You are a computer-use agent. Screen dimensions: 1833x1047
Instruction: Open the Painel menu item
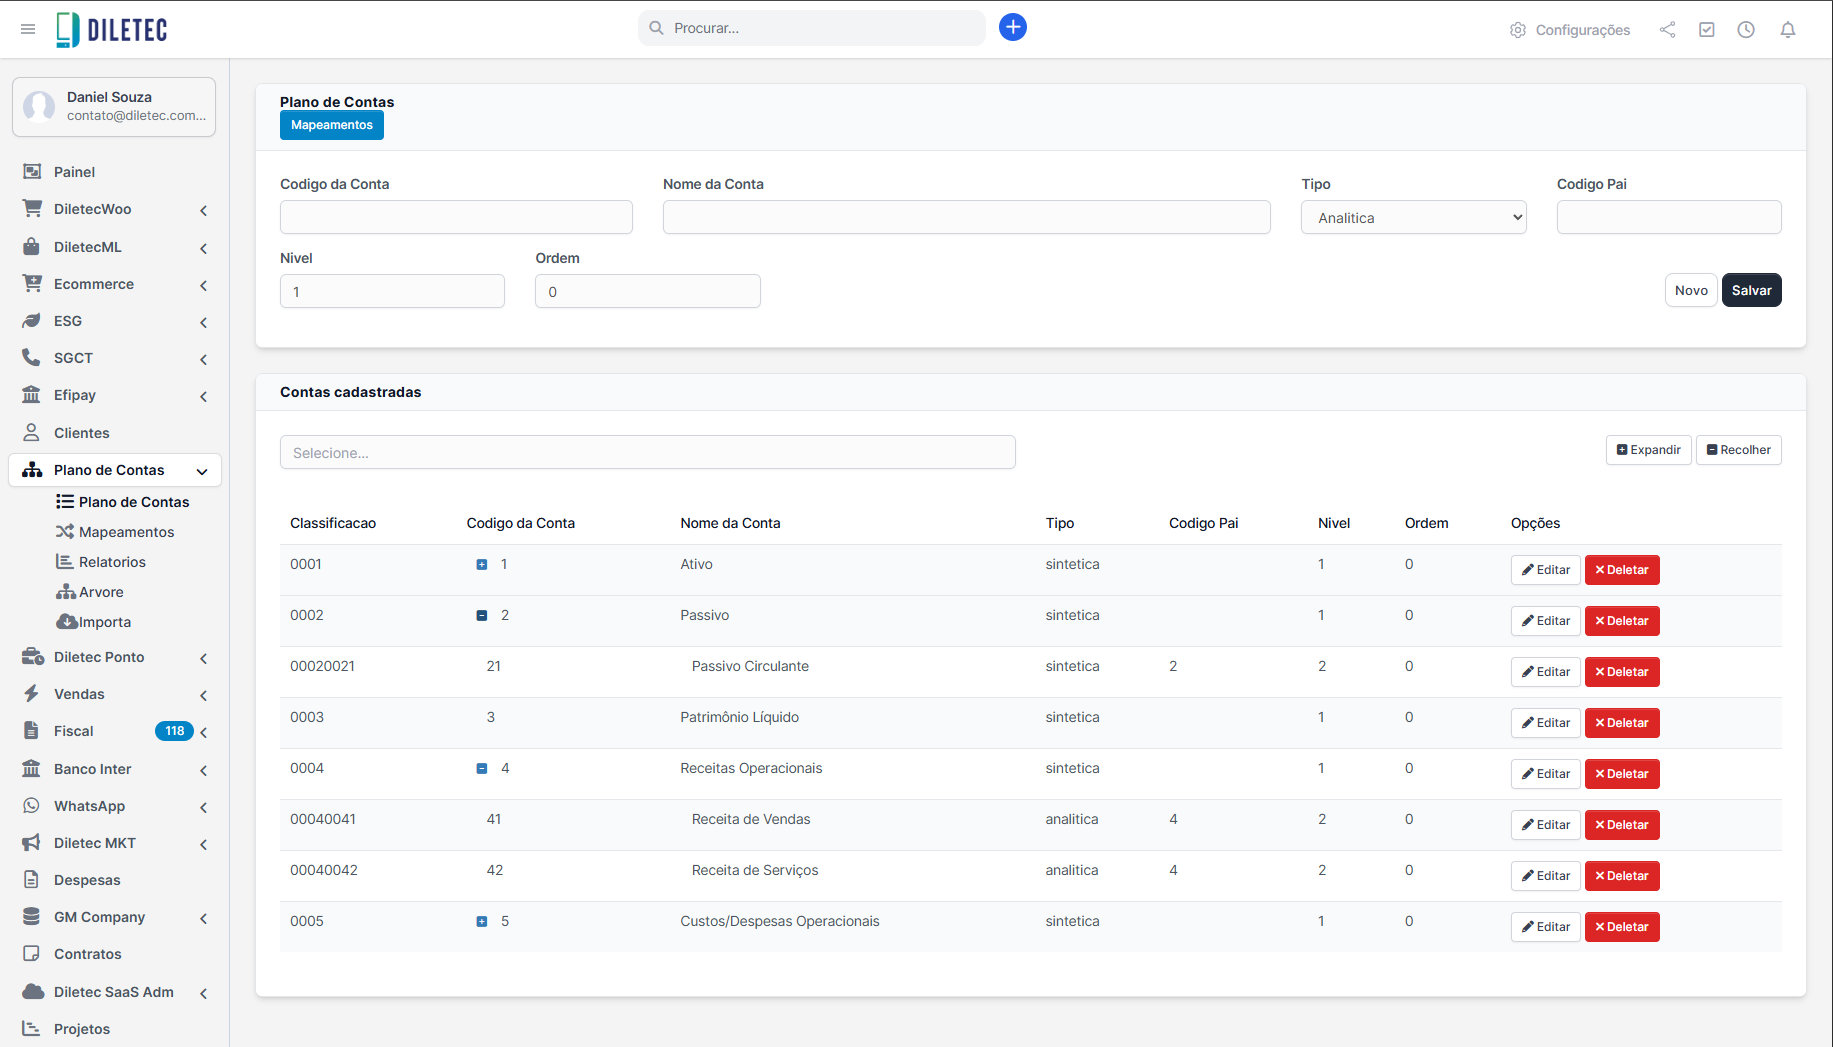[72, 171]
